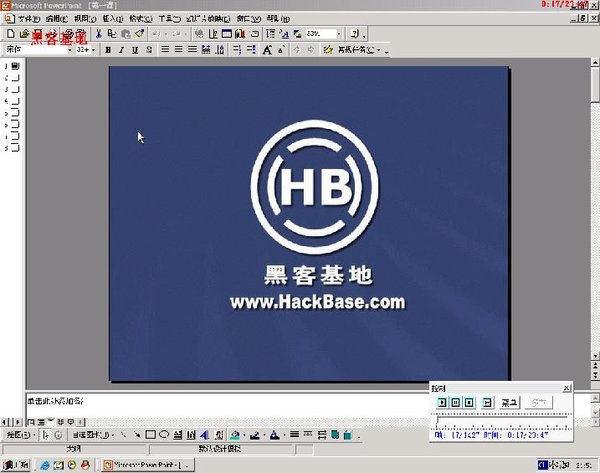Select the Format Painter brush icon
This screenshot has height=473, width=600.
(139, 34)
